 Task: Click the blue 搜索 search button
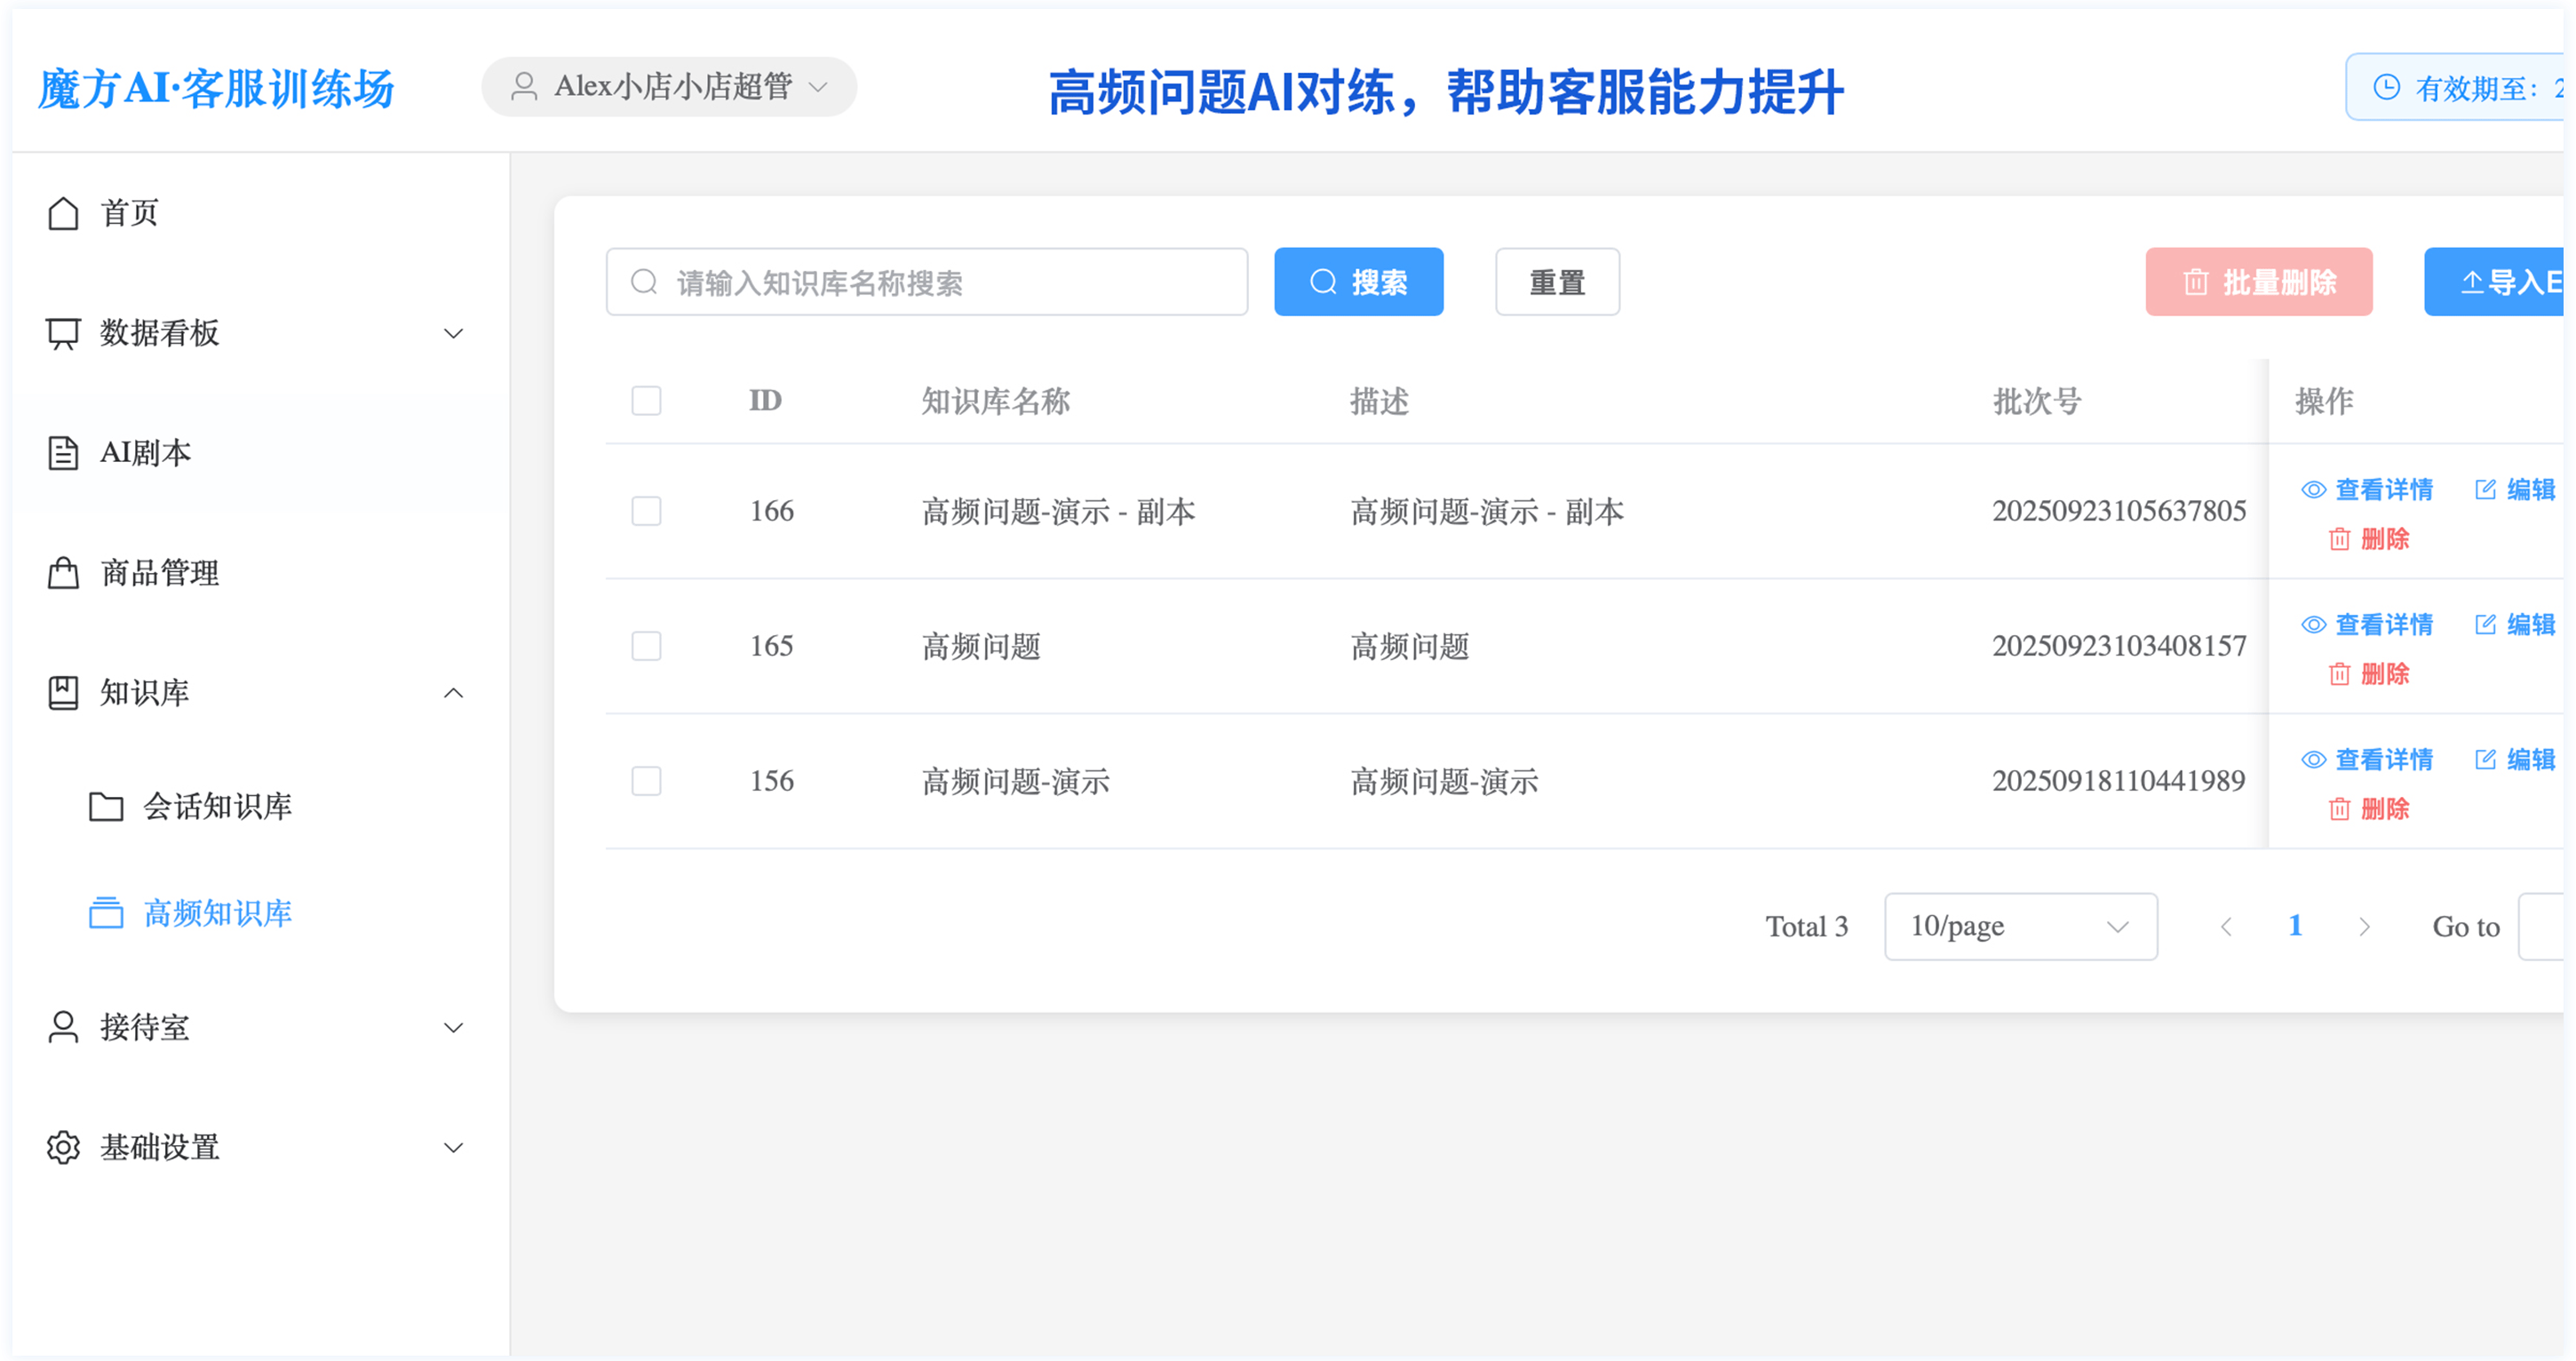(1358, 282)
